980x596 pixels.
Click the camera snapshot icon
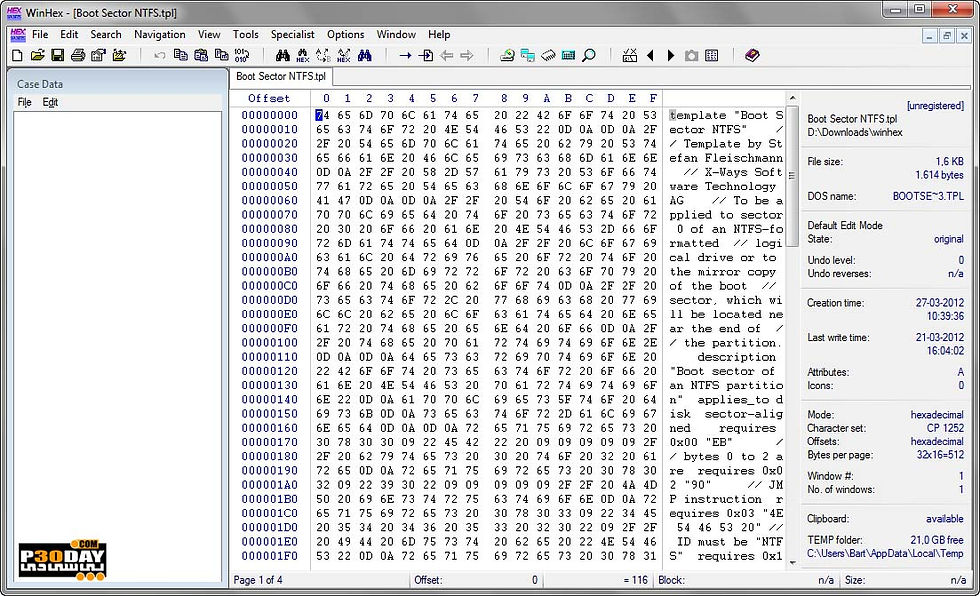[x=691, y=56]
